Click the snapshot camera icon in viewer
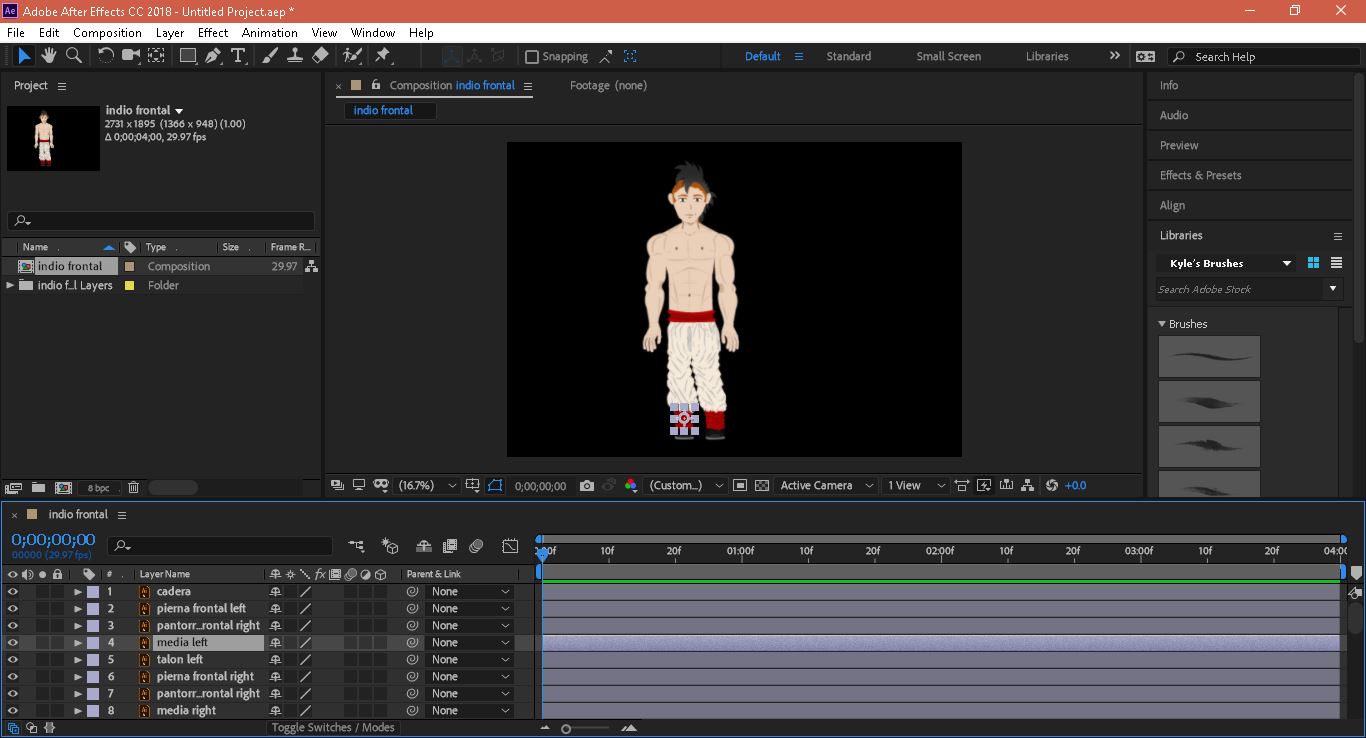The width and height of the screenshot is (1366, 738). (x=587, y=486)
